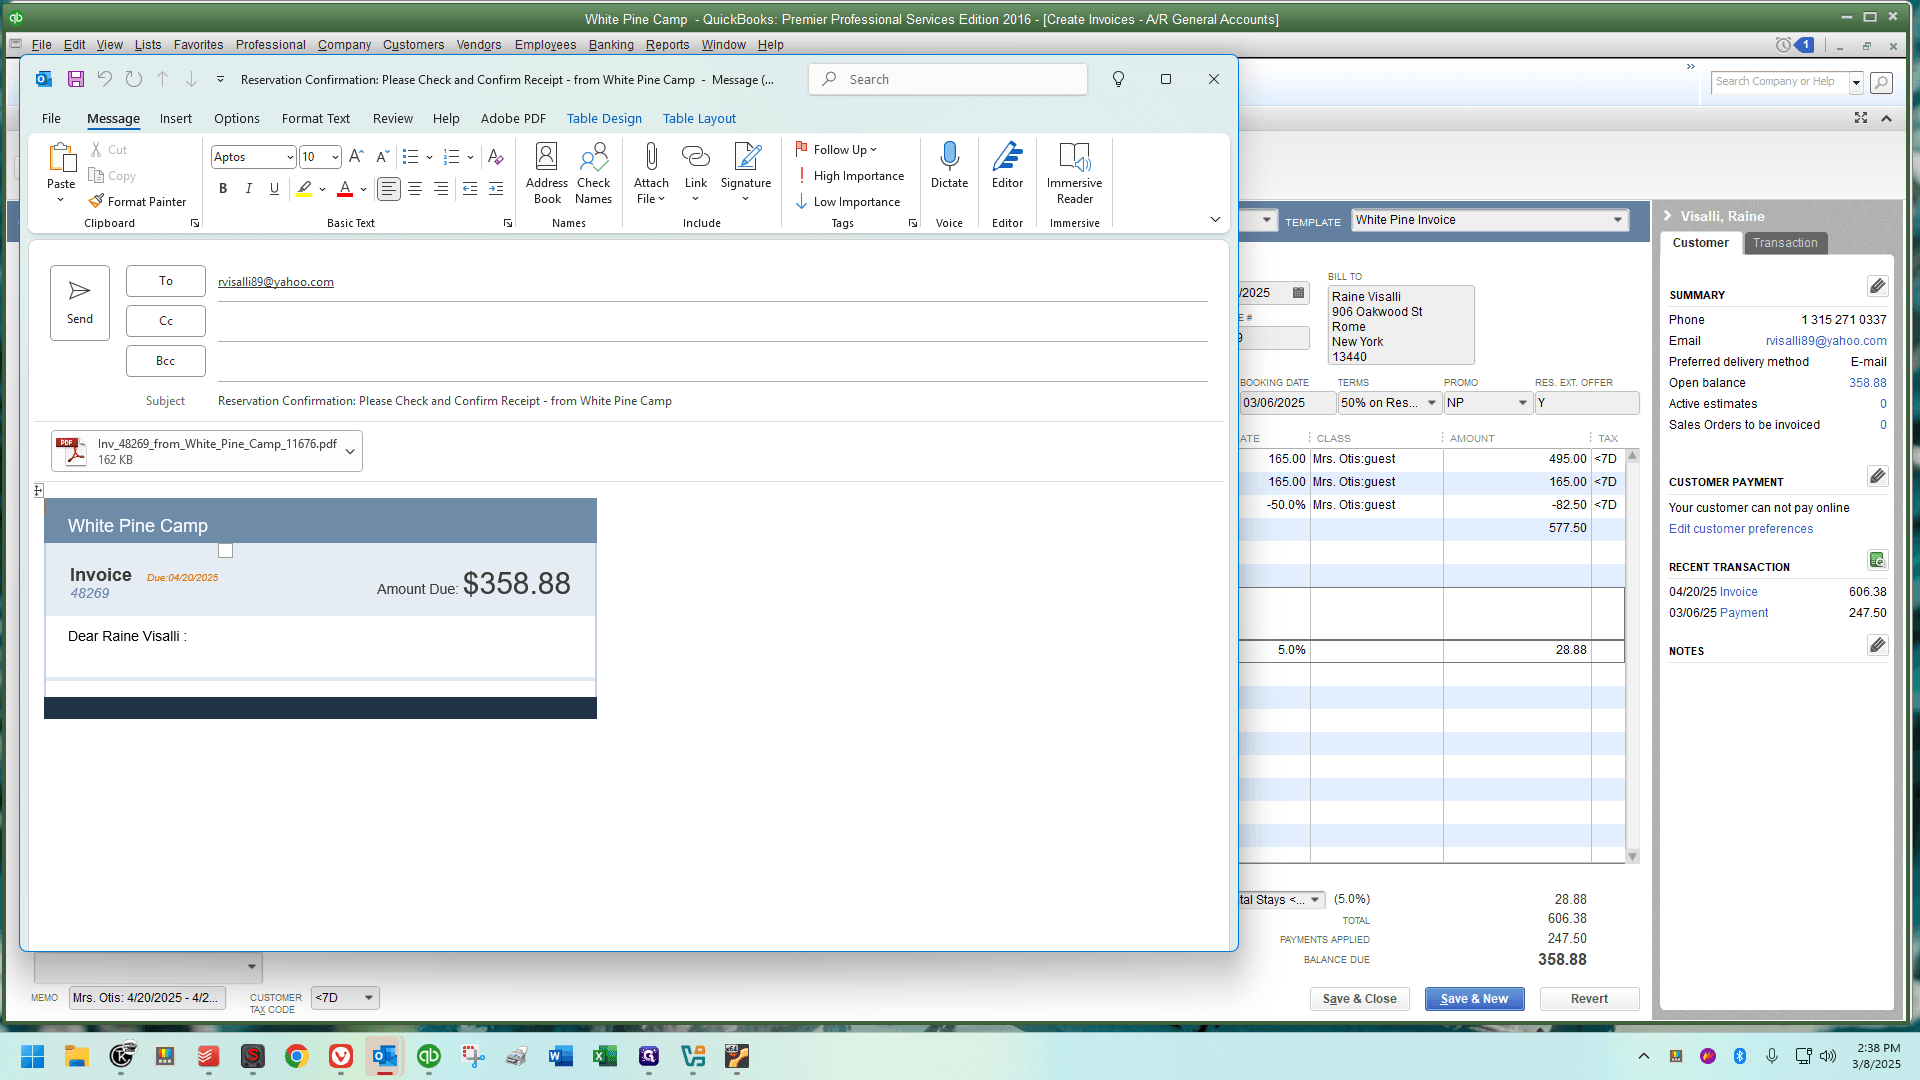Switch to Format Text tab
Viewport: 1920px width, 1080px height.
click(x=316, y=119)
